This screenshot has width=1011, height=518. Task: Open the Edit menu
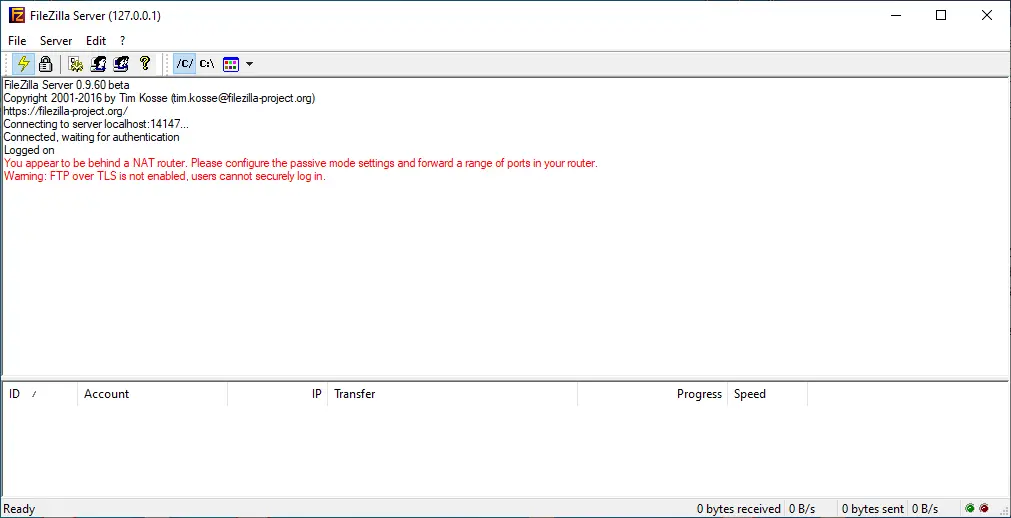pyautogui.click(x=96, y=41)
